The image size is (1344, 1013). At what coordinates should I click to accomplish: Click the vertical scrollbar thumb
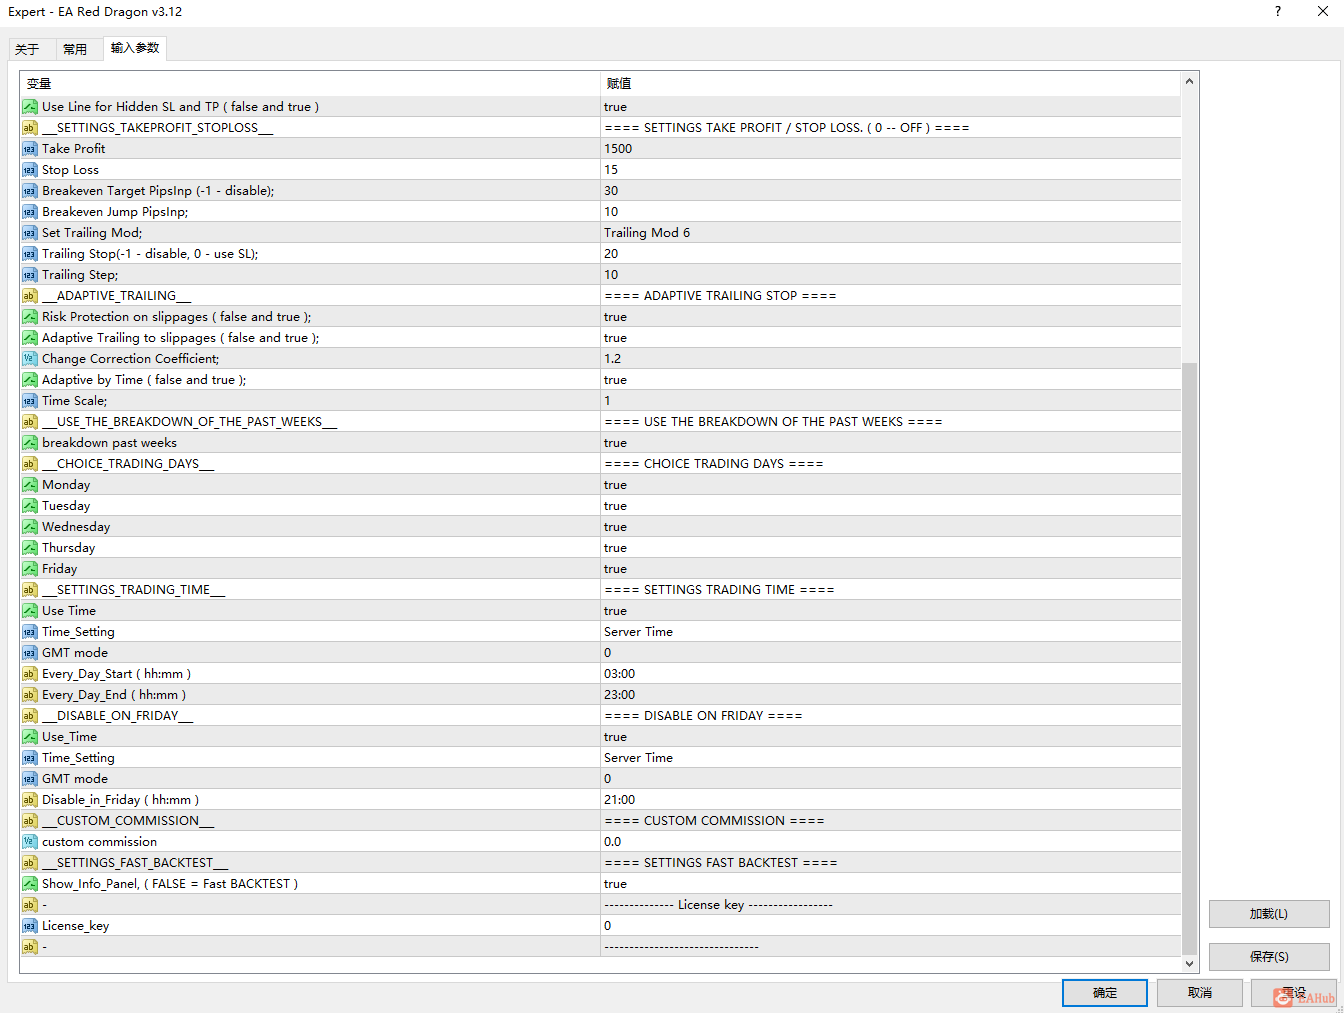(x=1189, y=658)
